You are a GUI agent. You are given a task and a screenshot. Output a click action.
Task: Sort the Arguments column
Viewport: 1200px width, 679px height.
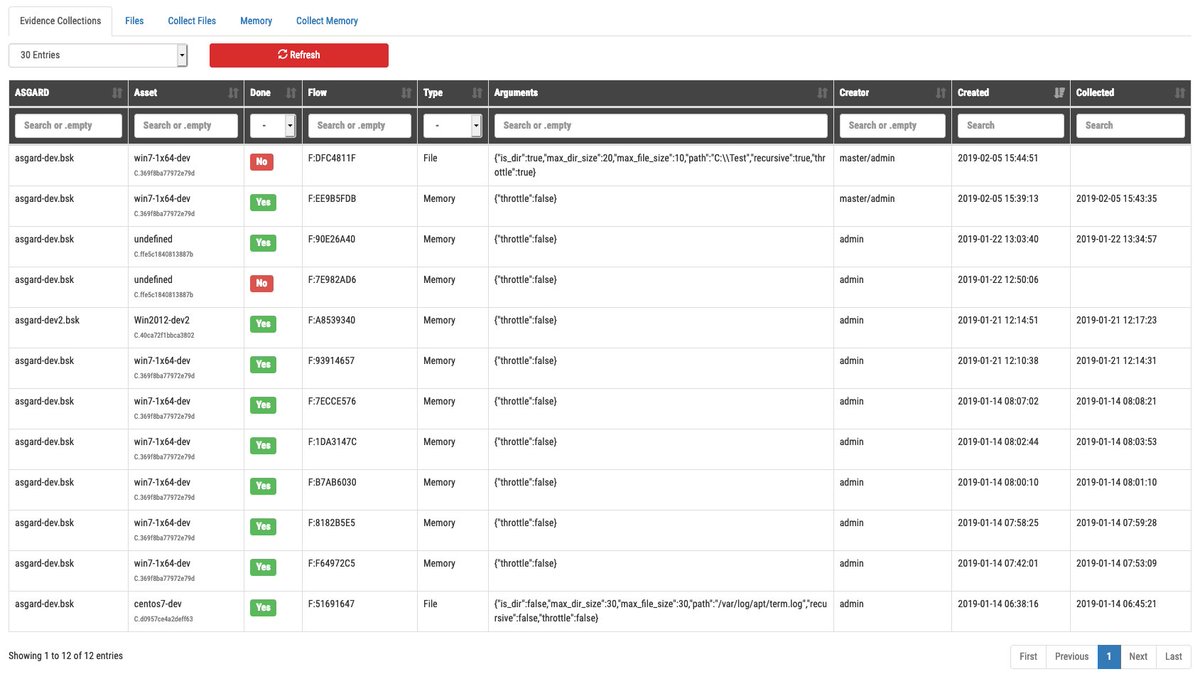pos(823,92)
